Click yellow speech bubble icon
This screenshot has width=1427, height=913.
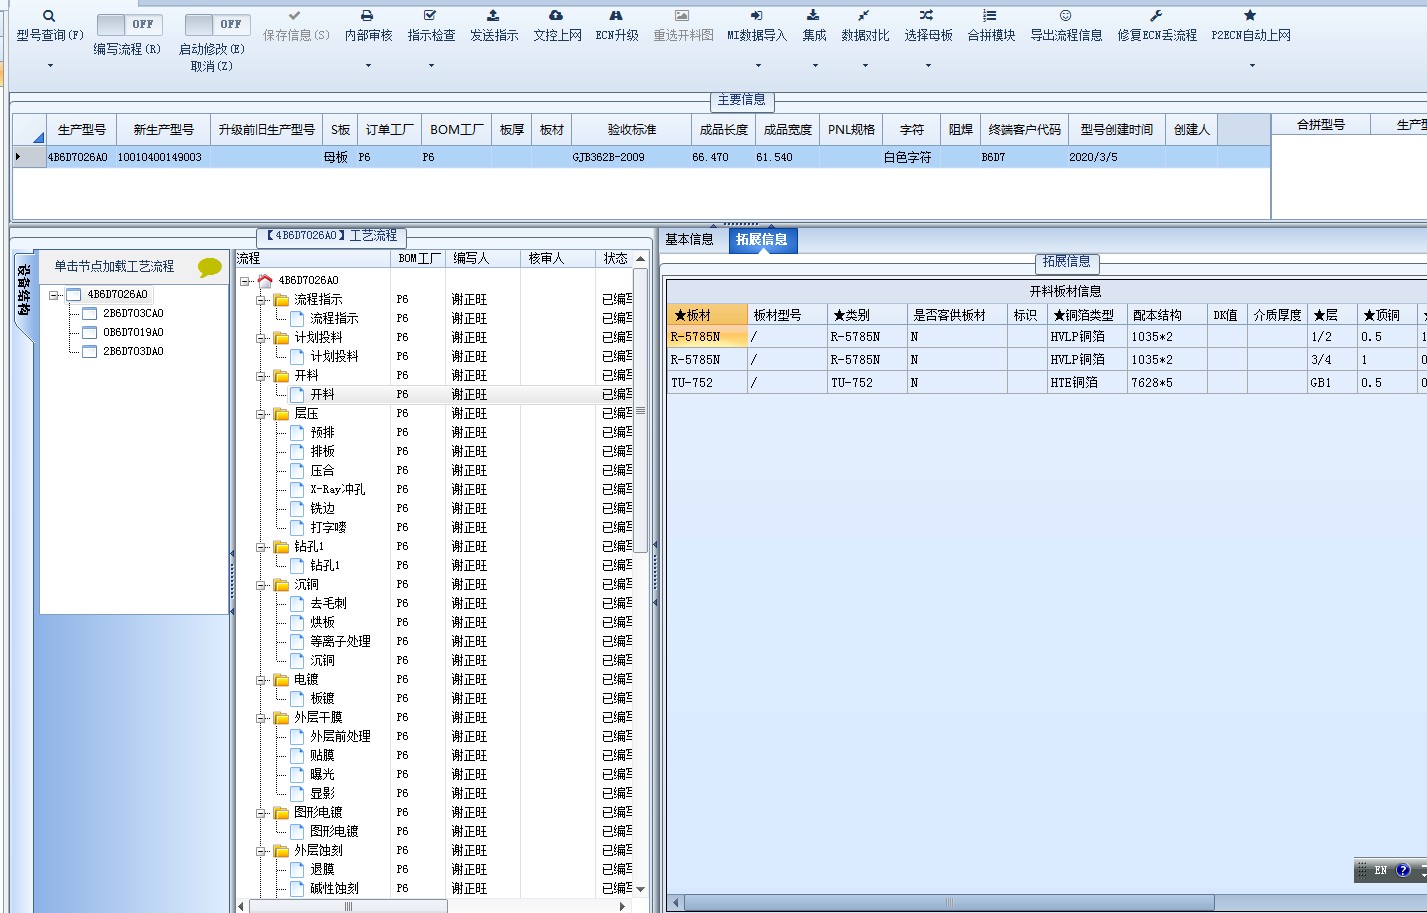click(209, 267)
